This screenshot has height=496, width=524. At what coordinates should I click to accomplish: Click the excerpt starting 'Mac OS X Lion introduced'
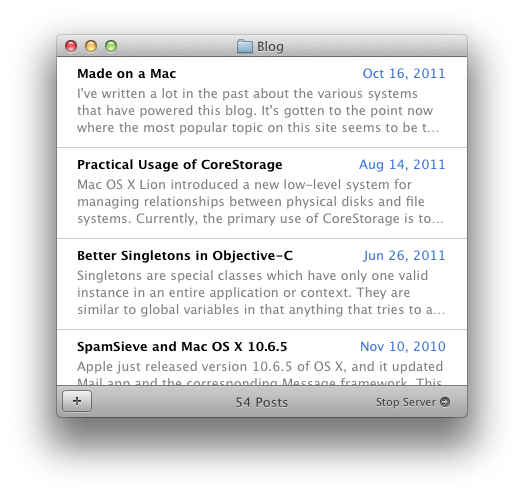261,202
